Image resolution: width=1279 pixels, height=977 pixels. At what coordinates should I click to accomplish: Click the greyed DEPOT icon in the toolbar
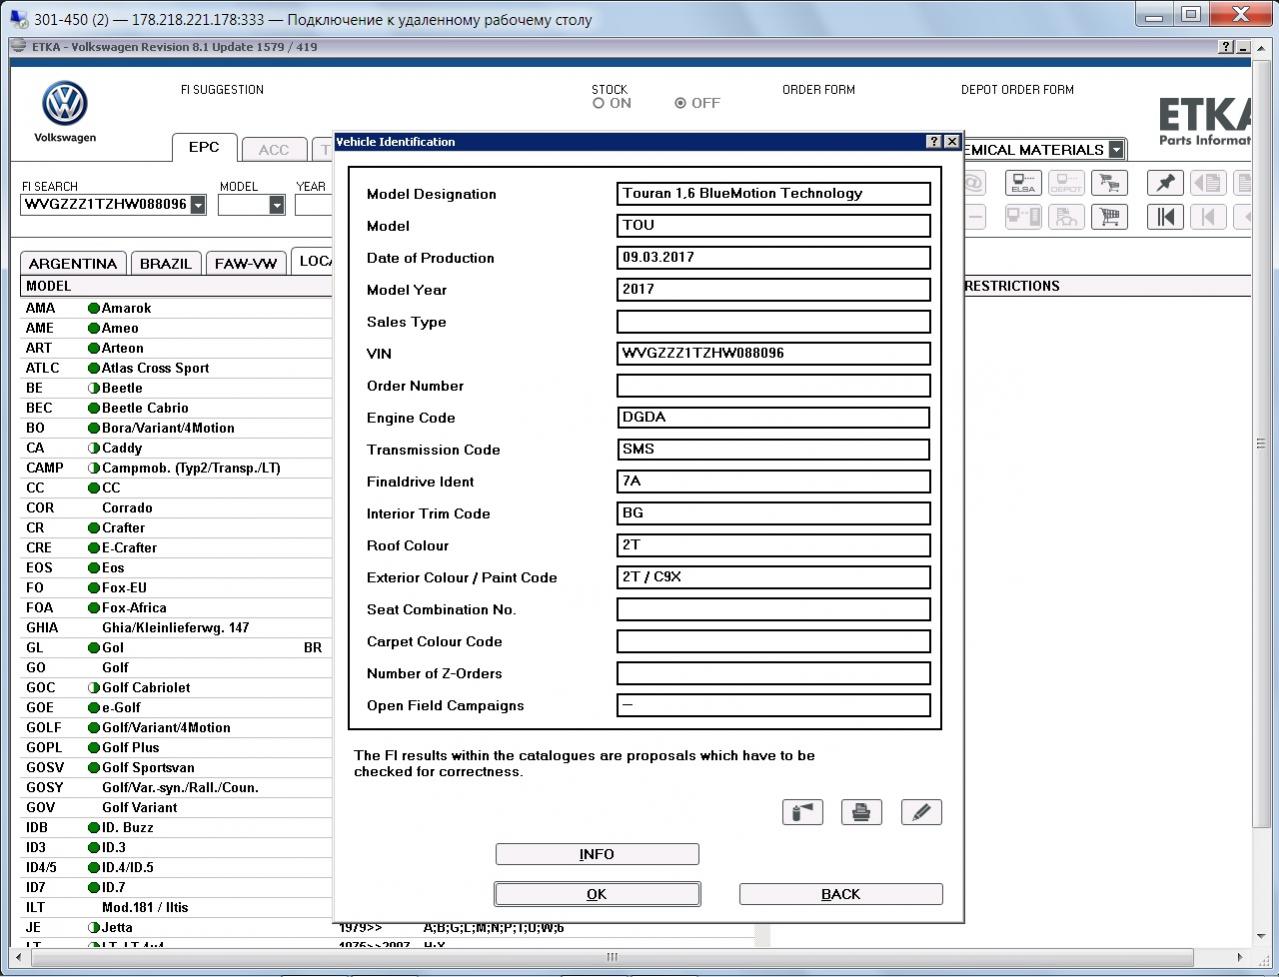(x=1066, y=183)
